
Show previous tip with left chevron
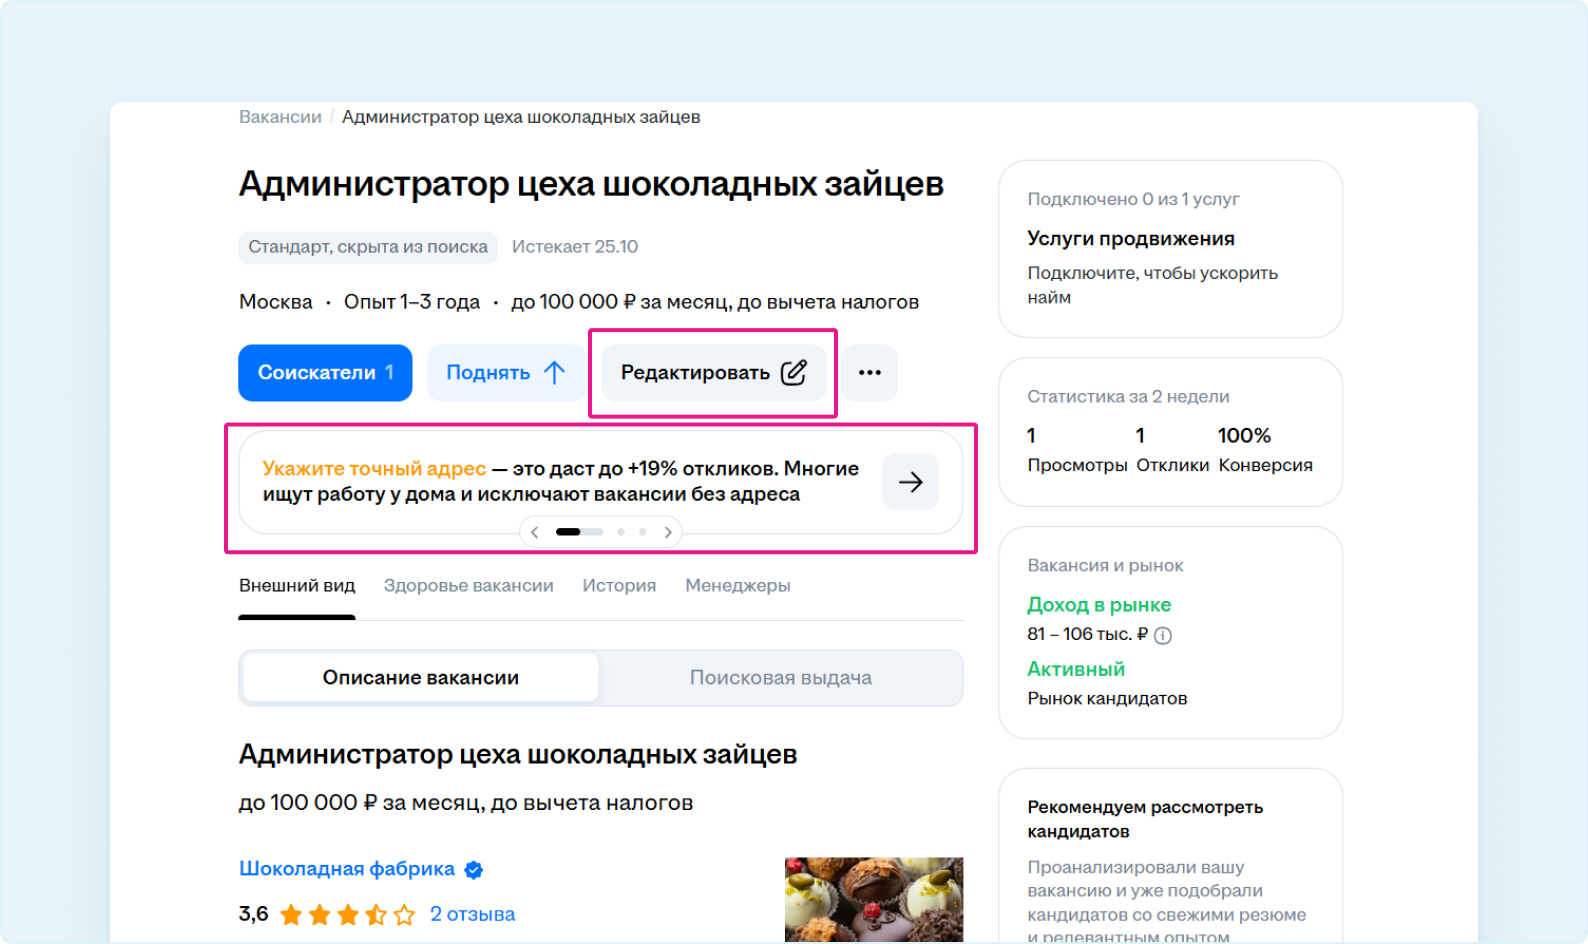pyautogui.click(x=535, y=532)
